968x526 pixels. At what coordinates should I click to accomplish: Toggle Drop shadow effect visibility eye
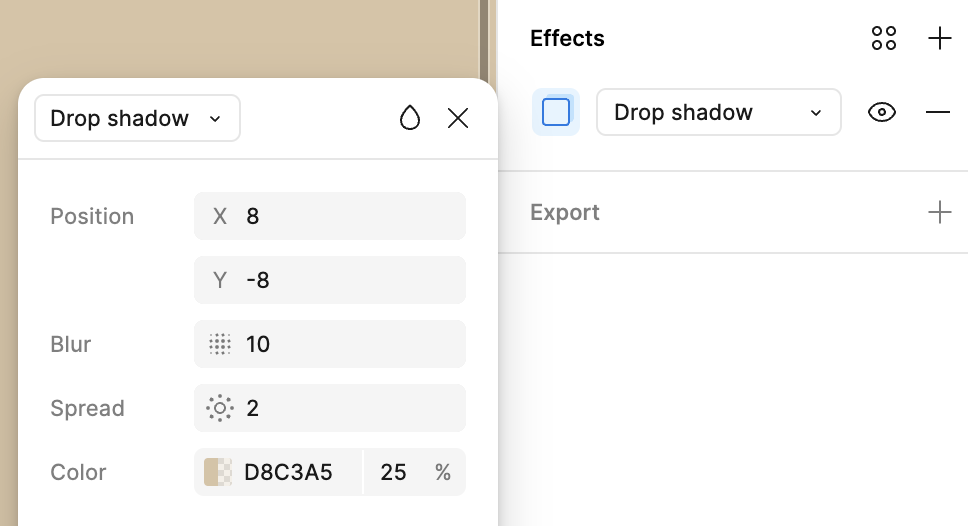(x=882, y=112)
